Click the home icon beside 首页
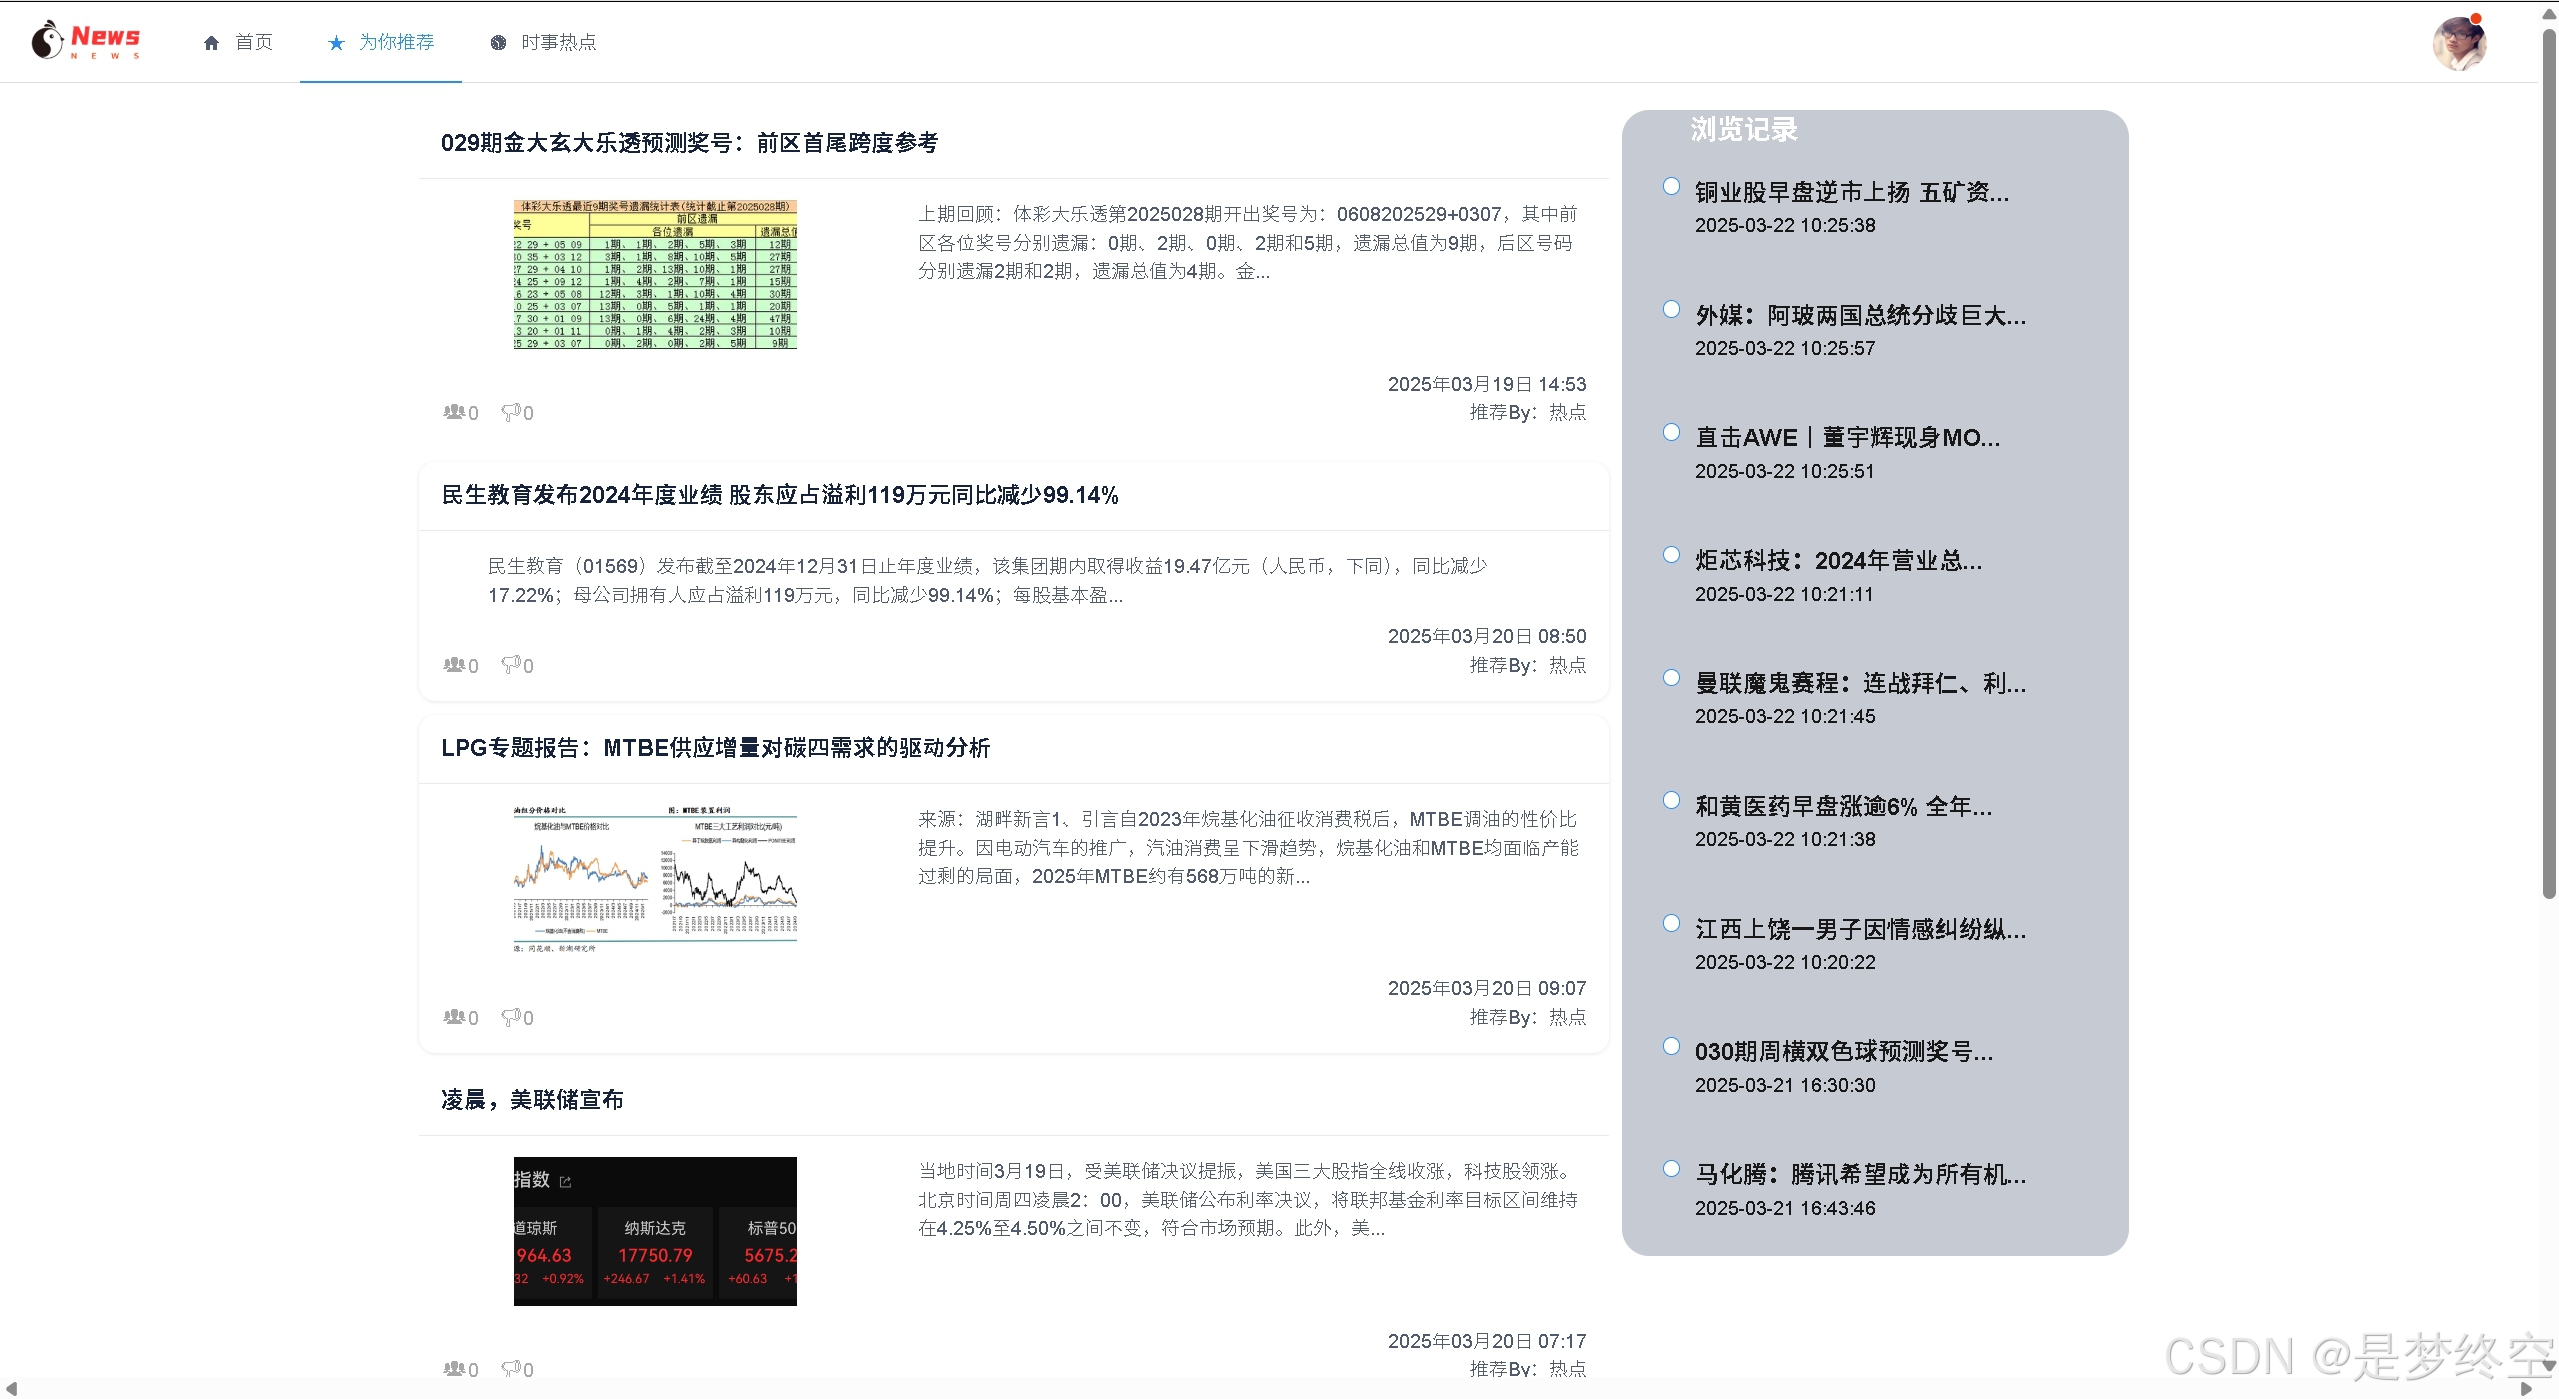 tap(211, 43)
